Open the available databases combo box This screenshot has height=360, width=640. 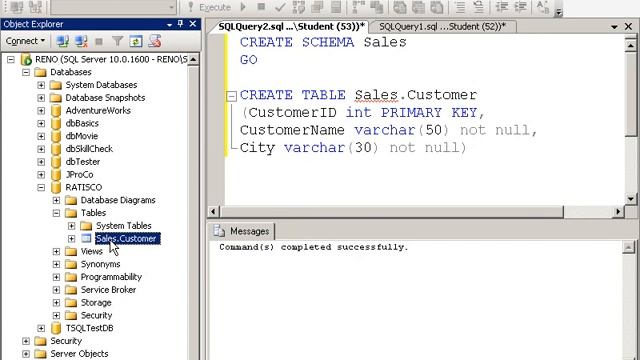tap(113, 7)
